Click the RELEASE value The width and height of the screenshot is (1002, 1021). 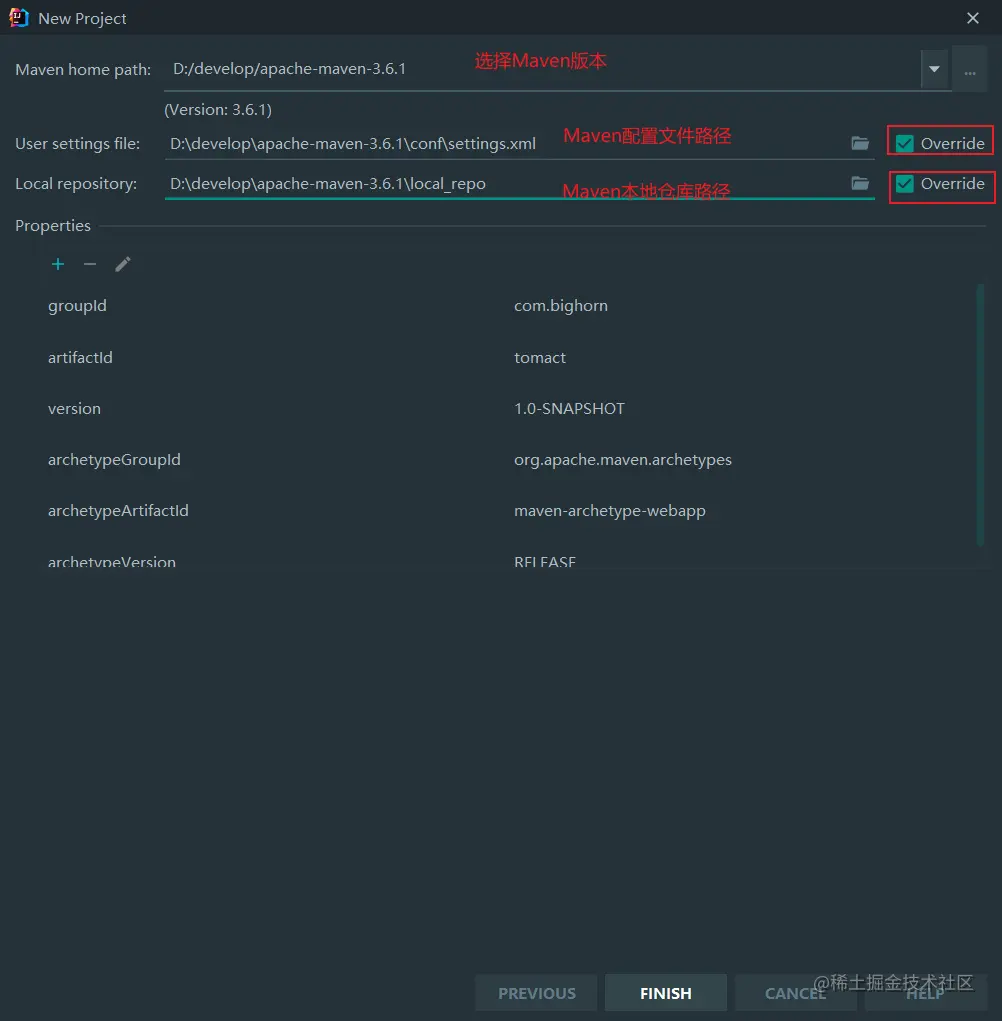[545, 561]
